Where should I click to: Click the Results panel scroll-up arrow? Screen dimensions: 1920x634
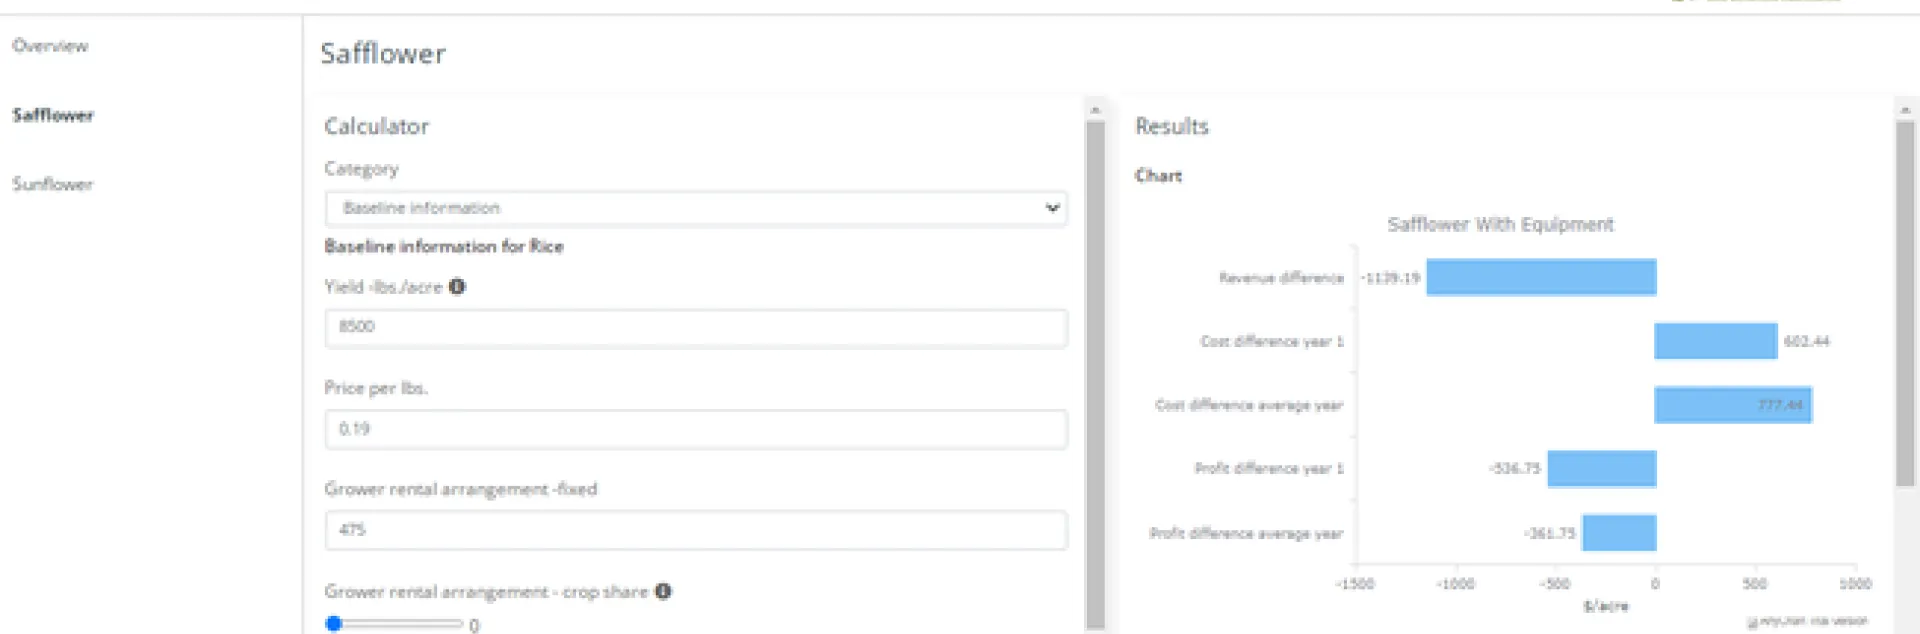point(1905,109)
